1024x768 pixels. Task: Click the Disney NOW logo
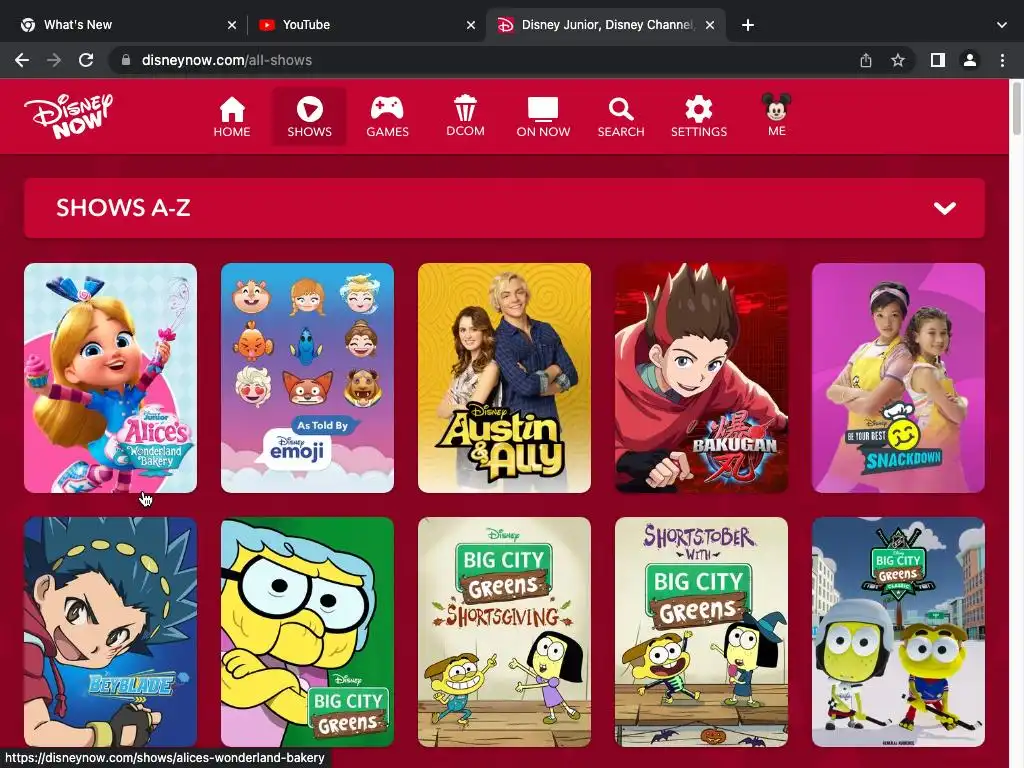click(x=69, y=116)
